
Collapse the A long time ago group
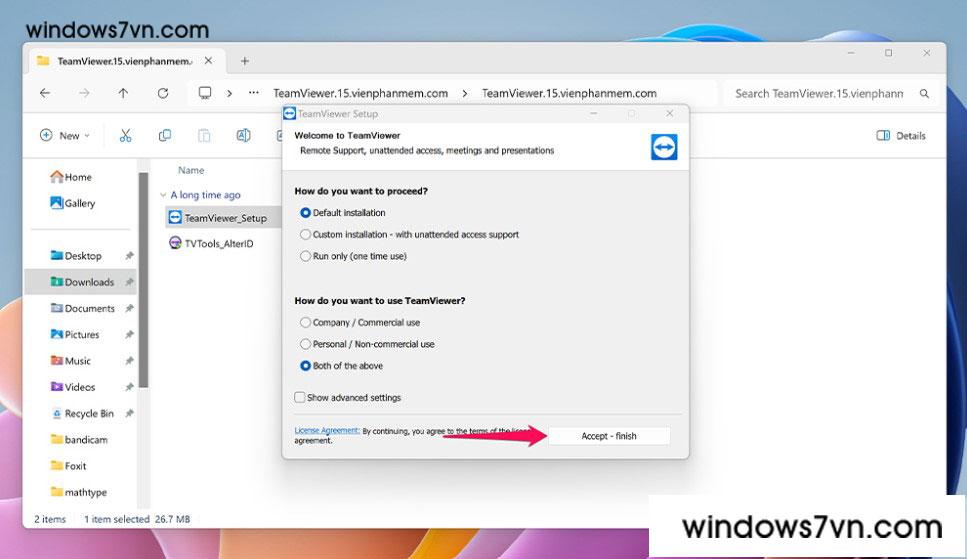pyautogui.click(x=163, y=195)
